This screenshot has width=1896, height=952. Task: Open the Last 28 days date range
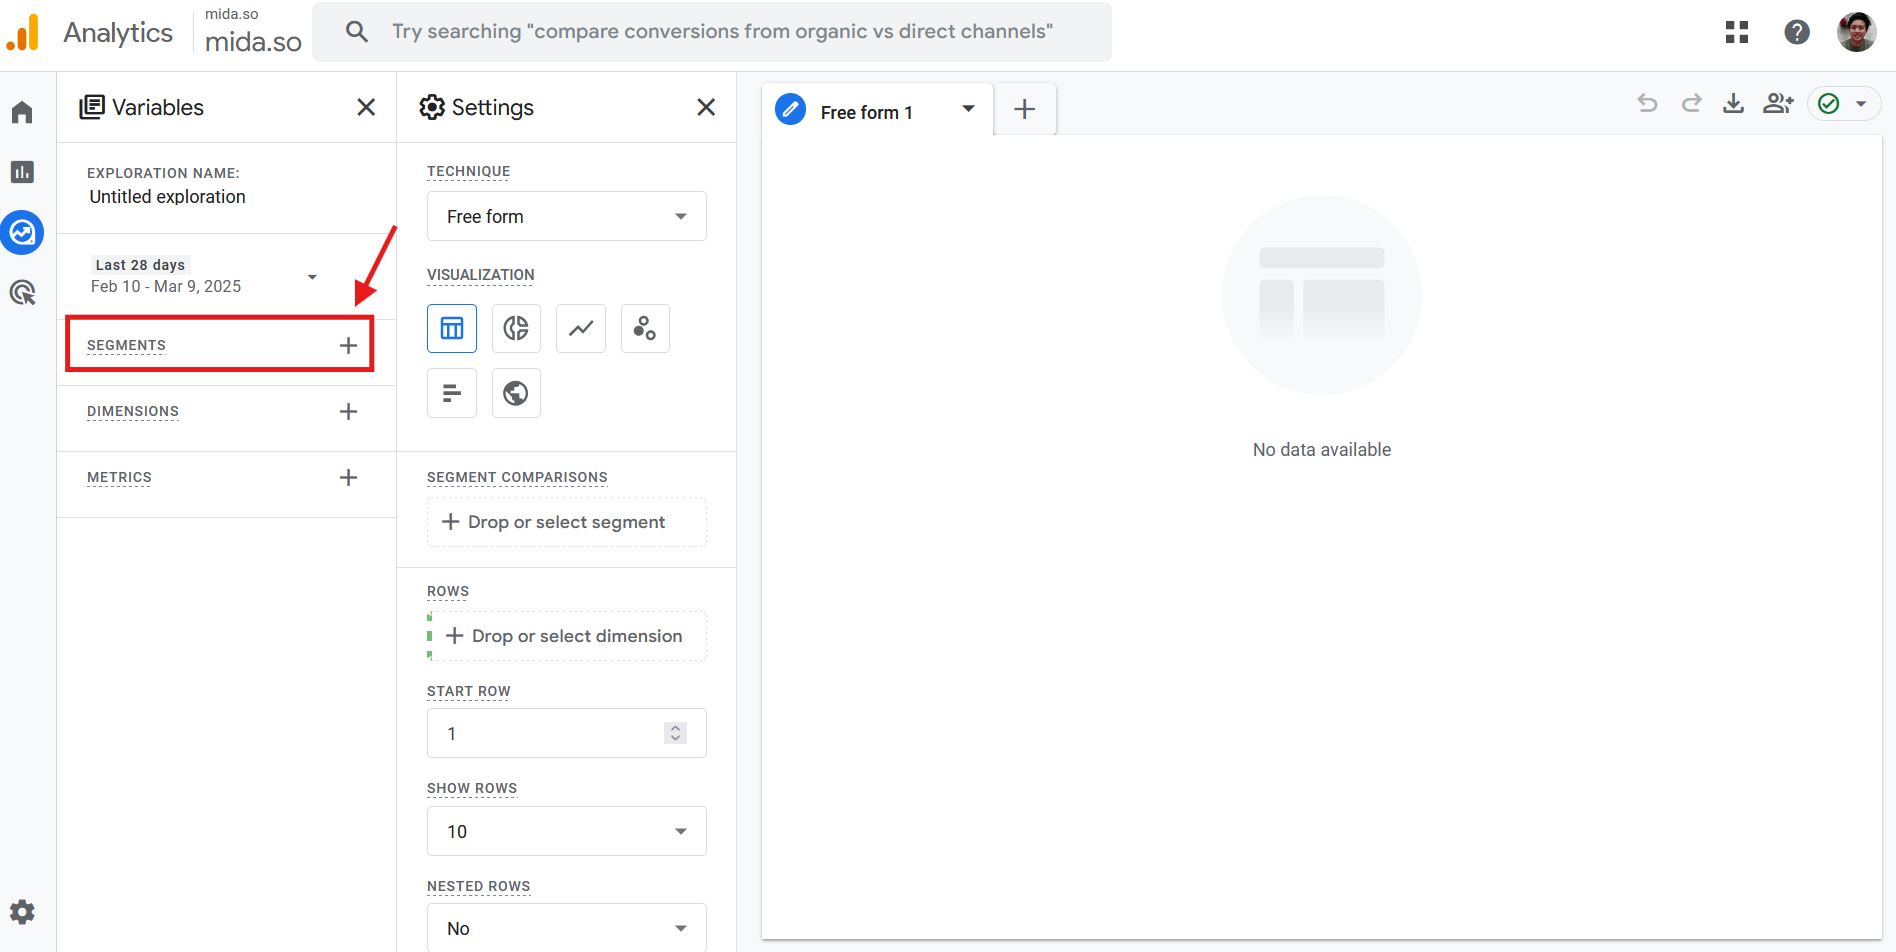(x=205, y=276)
